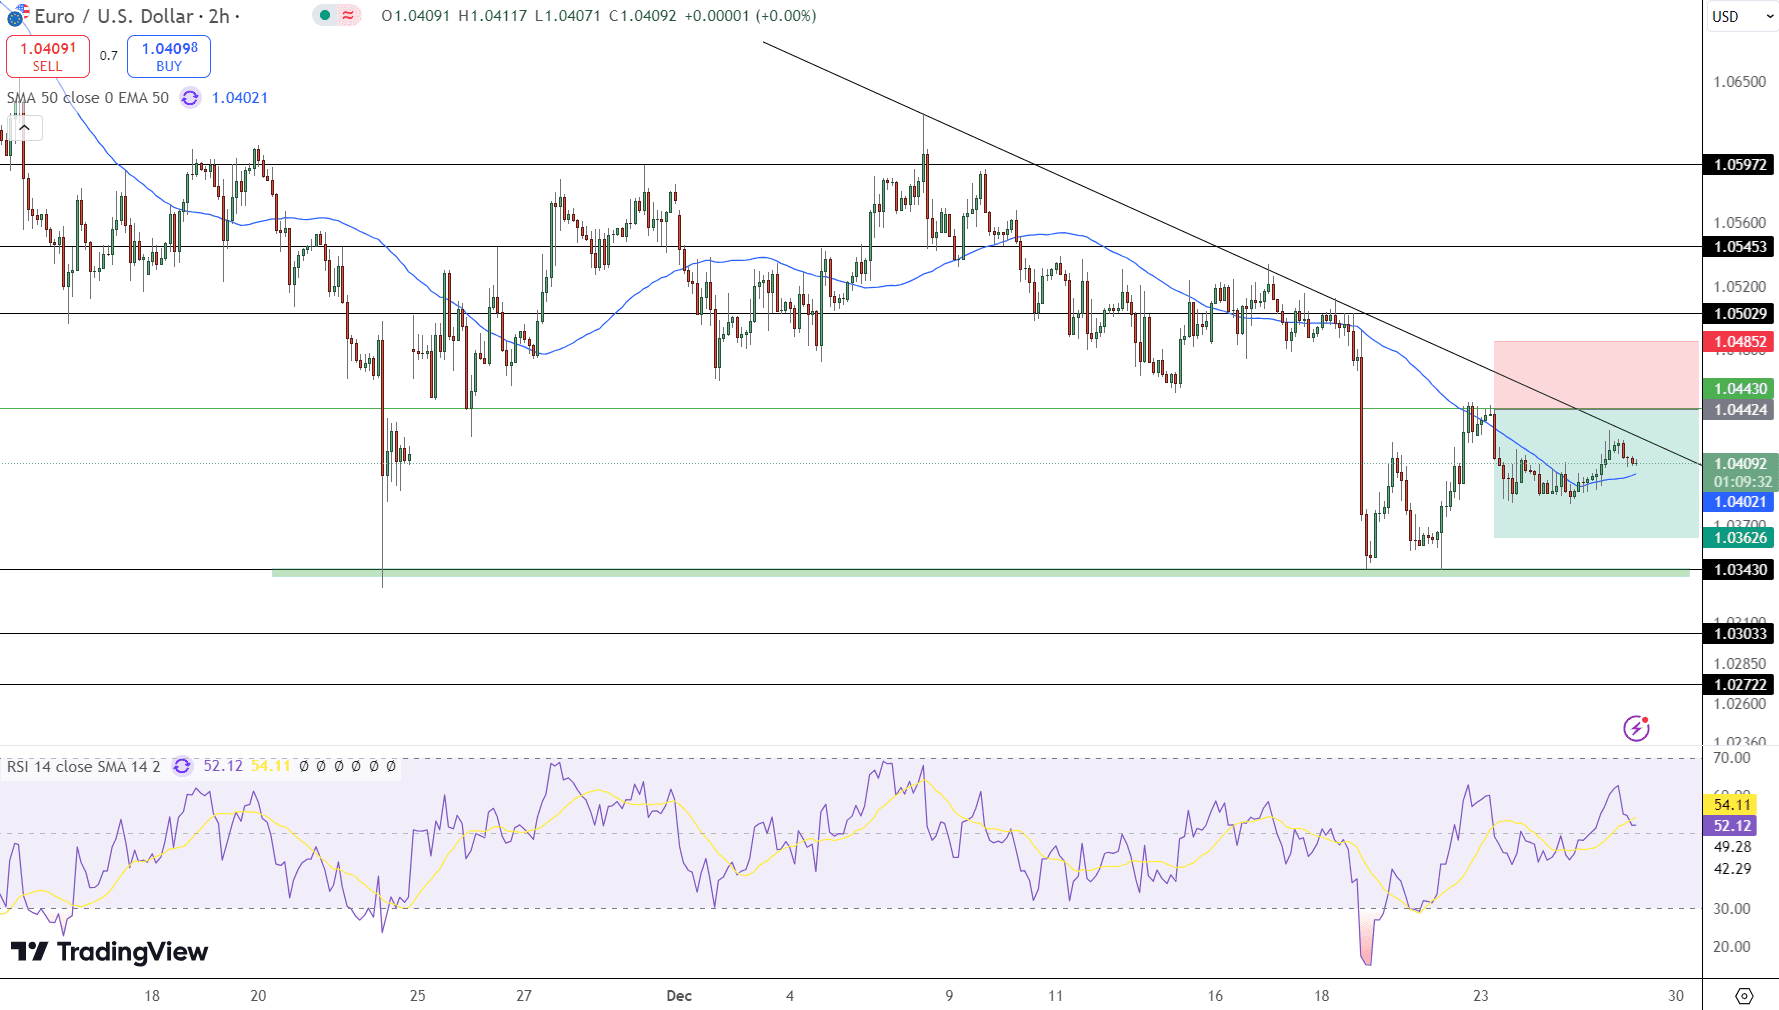Click the BUY 1.04098 button

click(169, 56)
